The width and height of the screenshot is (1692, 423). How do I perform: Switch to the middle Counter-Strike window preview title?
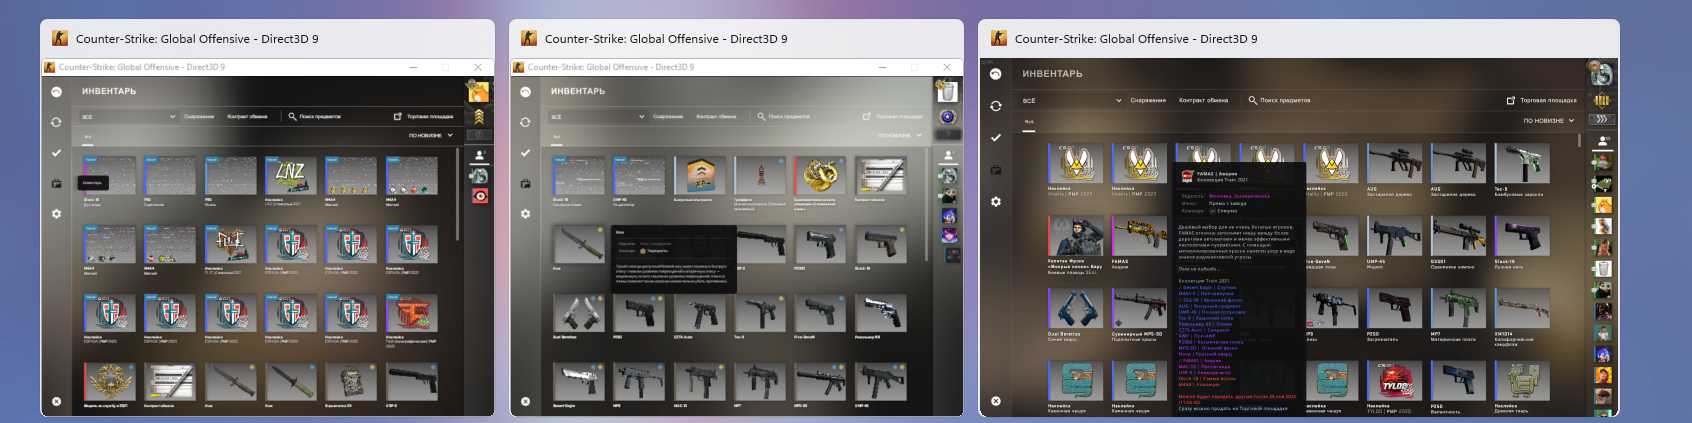[666, 39]
